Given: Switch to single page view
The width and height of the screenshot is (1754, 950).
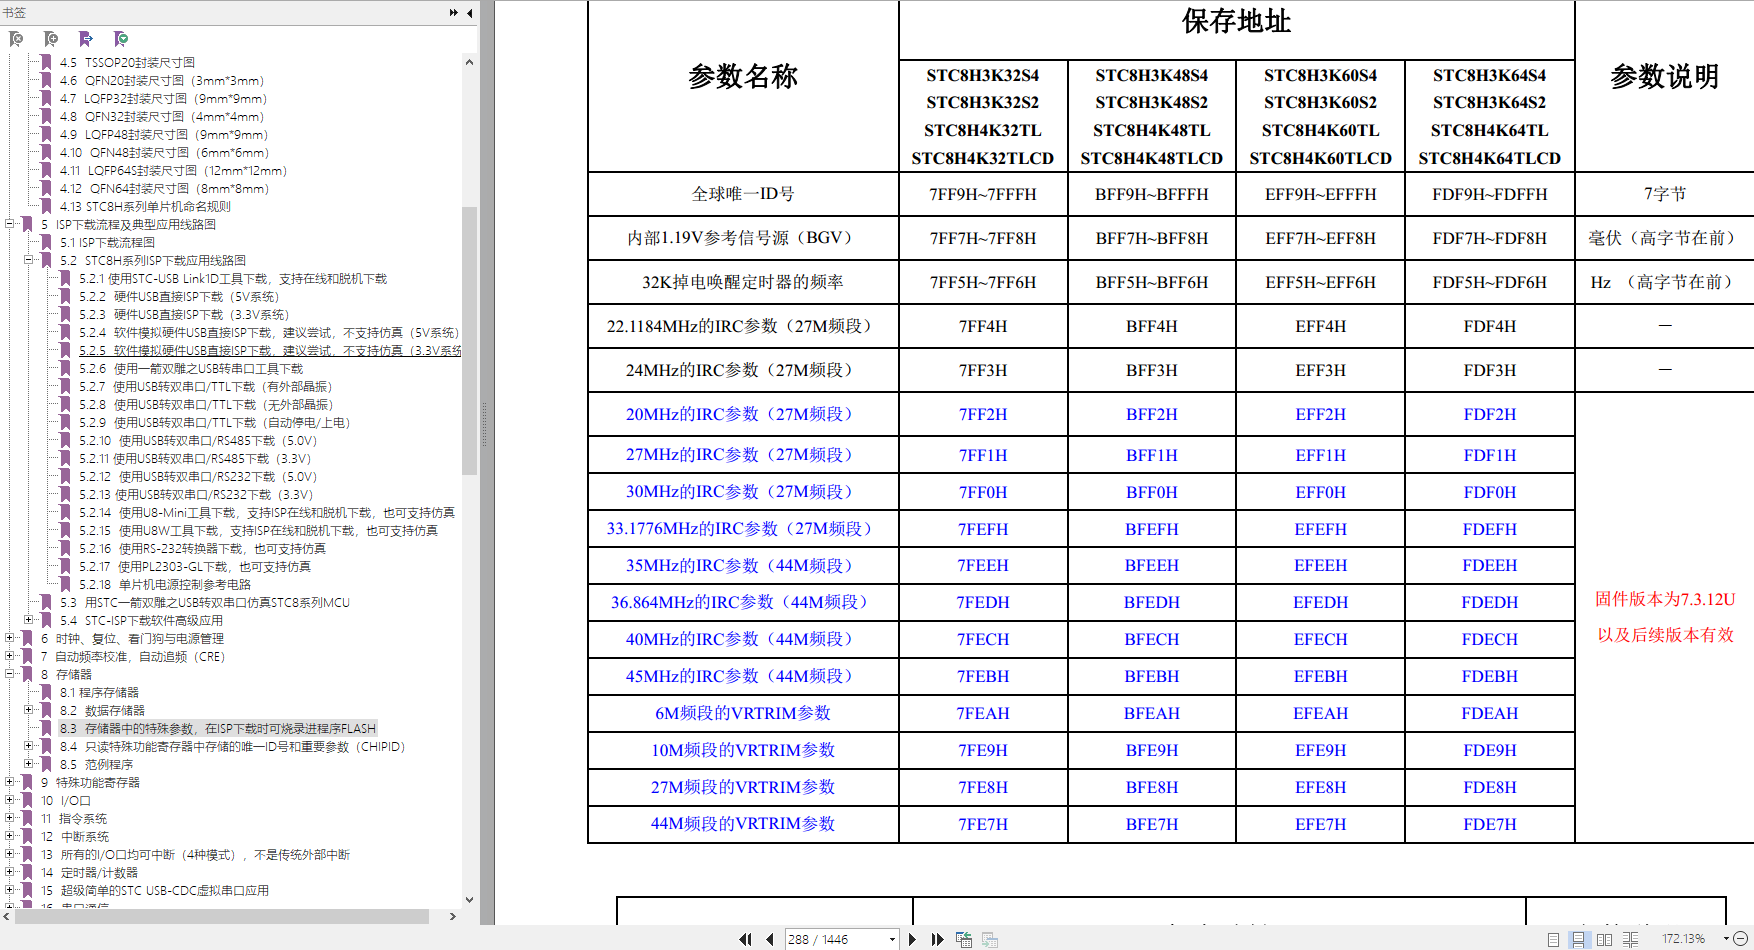Looking at the screenshot, I should [x=1553, y=939].
